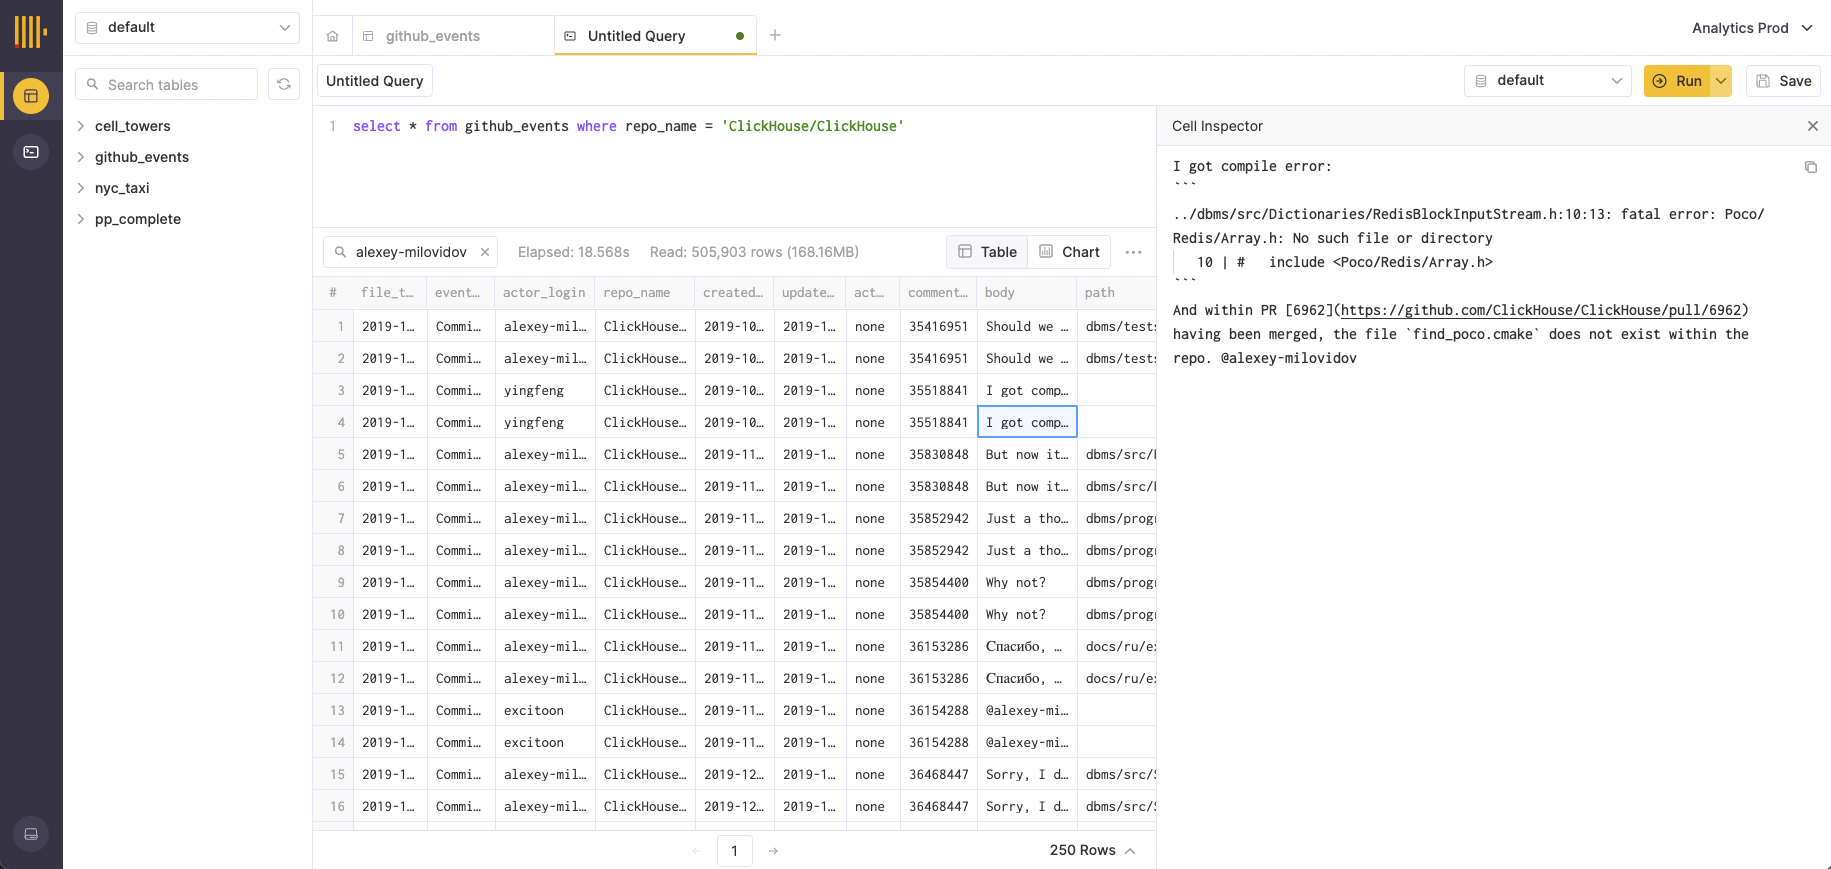Open the Analytics Prod service dropdown
The width and height of the screenshot is (1831, 869).
(x=1752, y=28)
